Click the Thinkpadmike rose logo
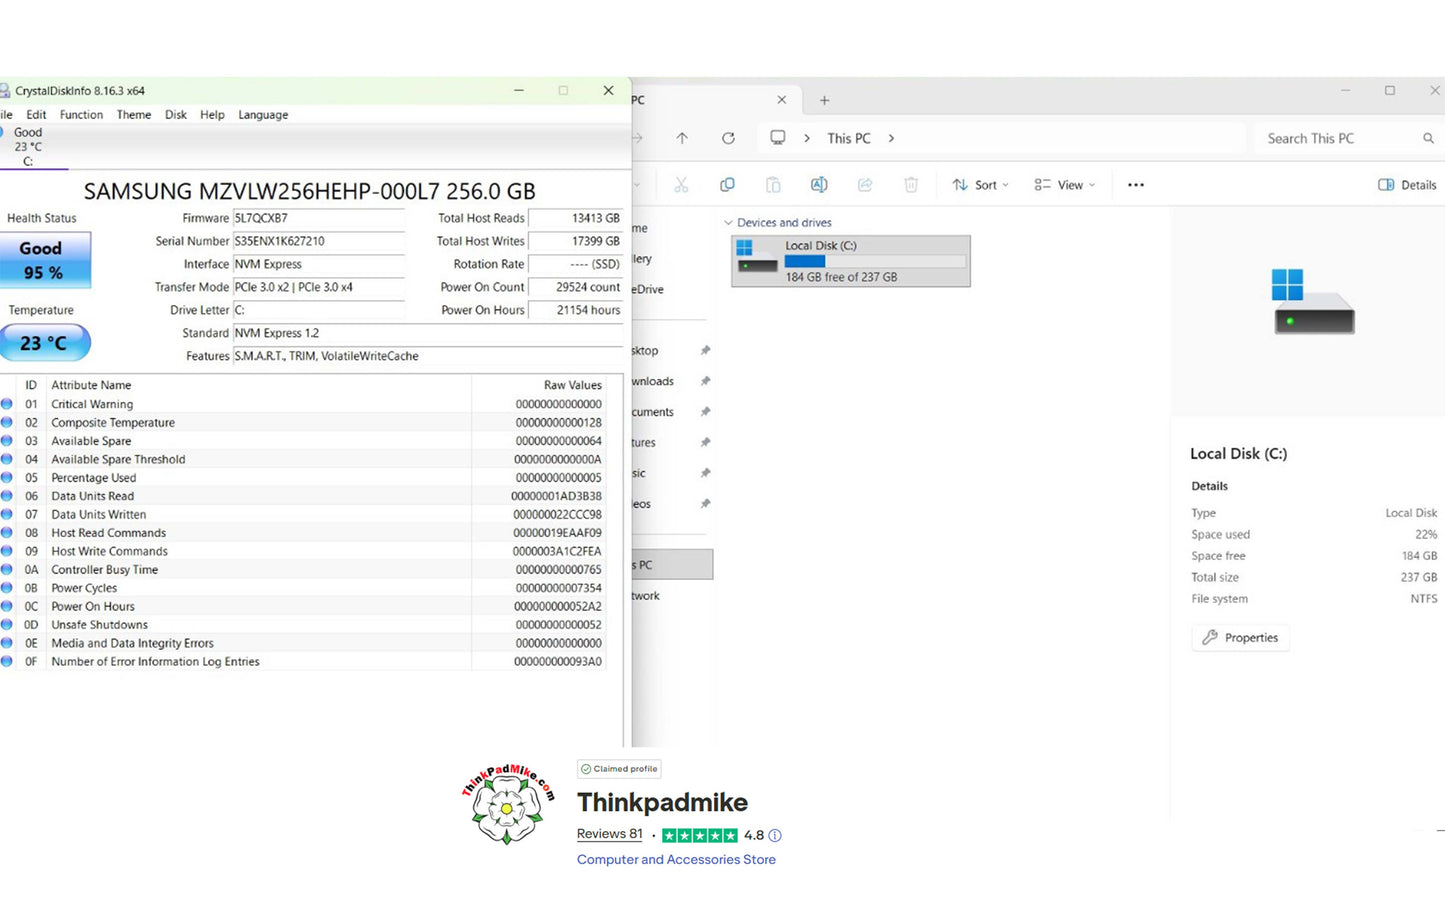 point(508,804)
